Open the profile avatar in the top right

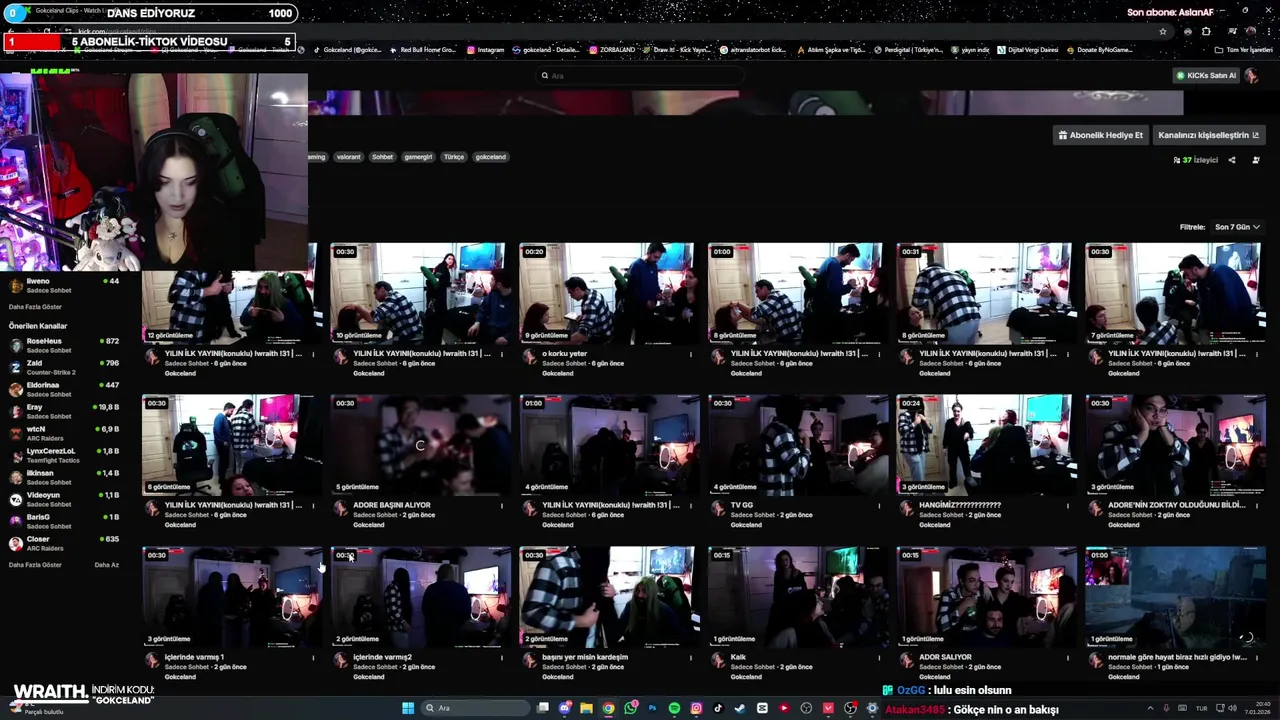tap(1251, 75)
